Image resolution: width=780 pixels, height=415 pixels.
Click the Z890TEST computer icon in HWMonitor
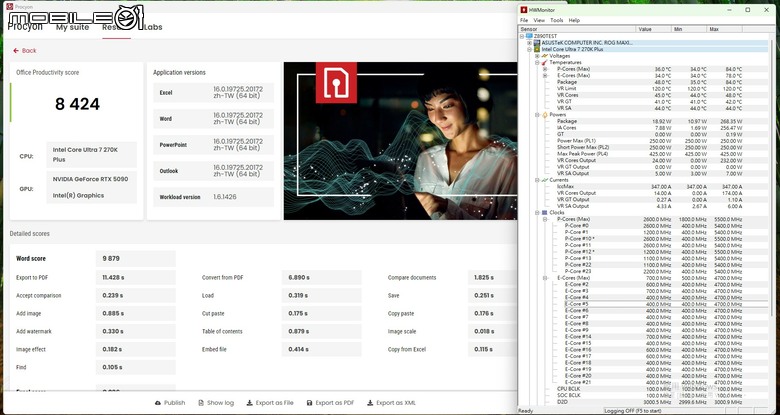(x=529, y=36)
